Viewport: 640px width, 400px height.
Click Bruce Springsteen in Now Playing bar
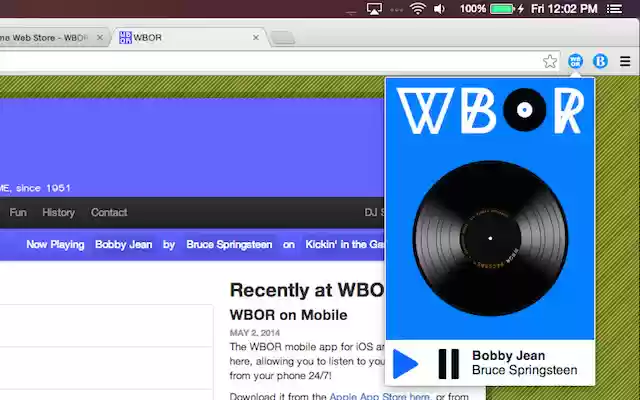click(x=229, y=244)
